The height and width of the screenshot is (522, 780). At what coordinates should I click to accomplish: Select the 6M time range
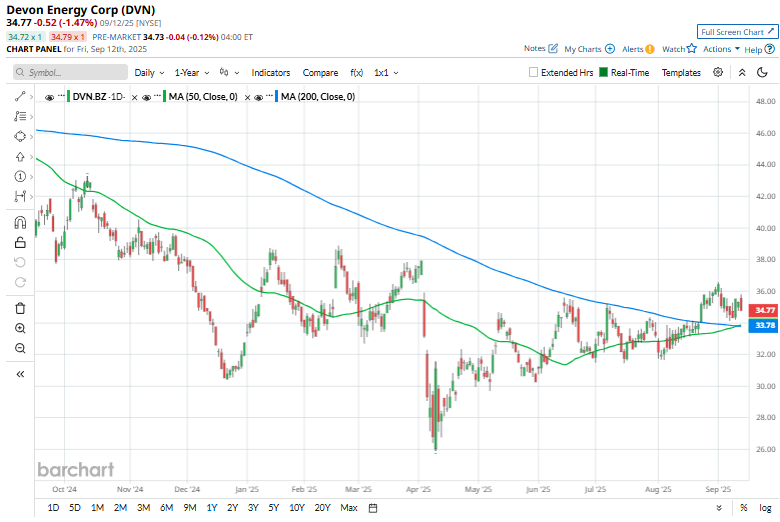tap(167, 508)
